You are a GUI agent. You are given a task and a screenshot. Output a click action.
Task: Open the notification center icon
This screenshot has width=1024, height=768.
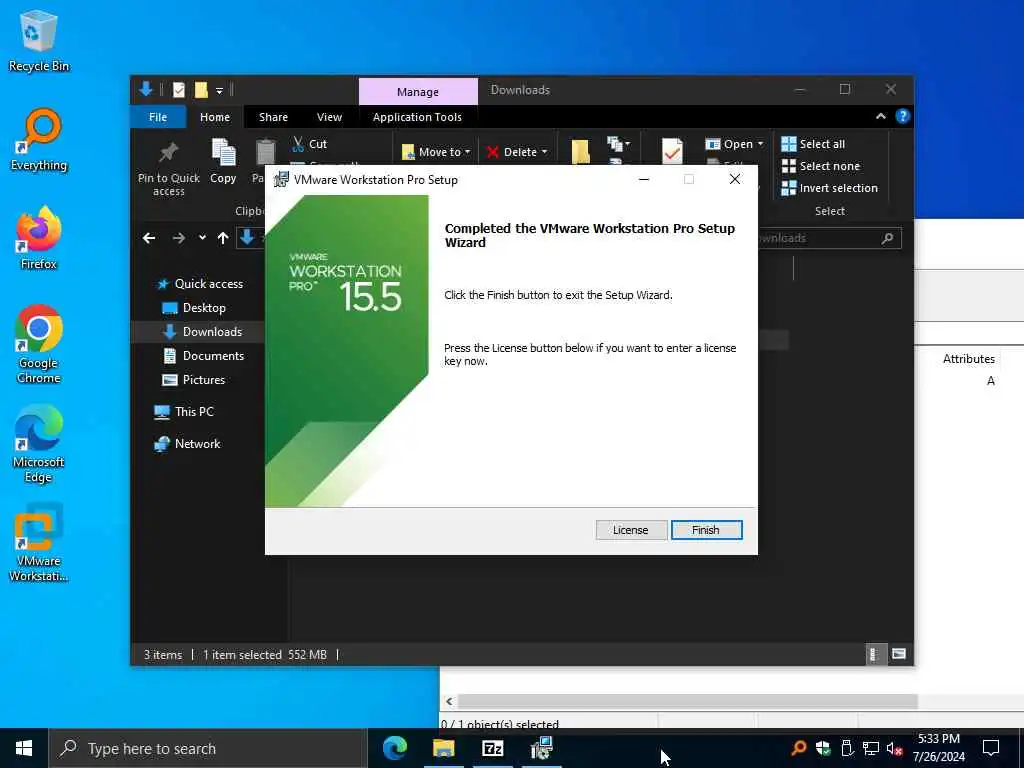[991, 748]
